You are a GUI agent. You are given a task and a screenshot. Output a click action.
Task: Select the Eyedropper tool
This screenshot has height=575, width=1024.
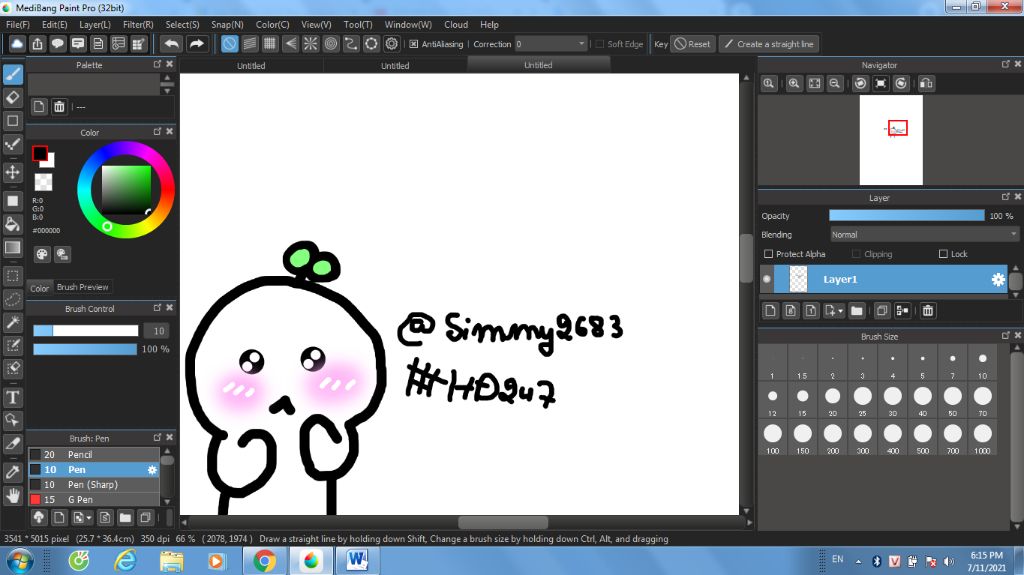coord(12,472)
